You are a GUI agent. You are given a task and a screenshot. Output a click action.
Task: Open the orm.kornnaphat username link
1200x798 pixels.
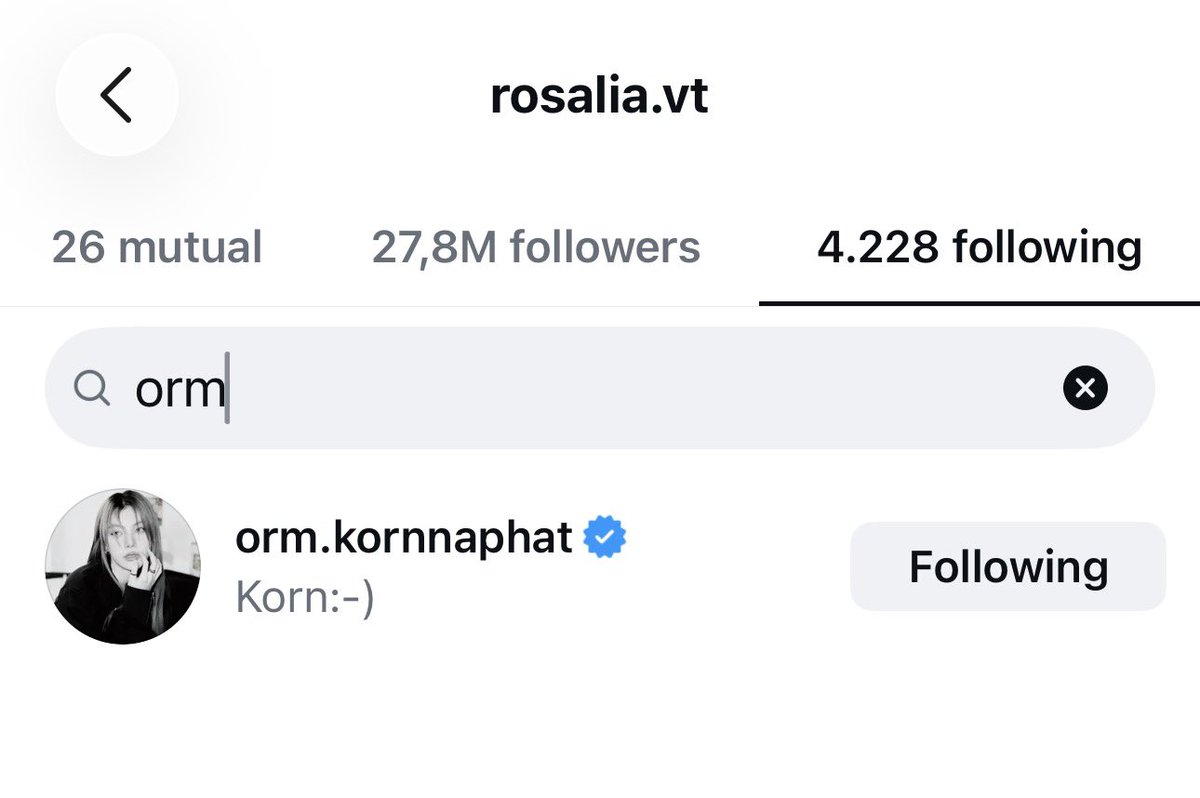coord(404,538)
